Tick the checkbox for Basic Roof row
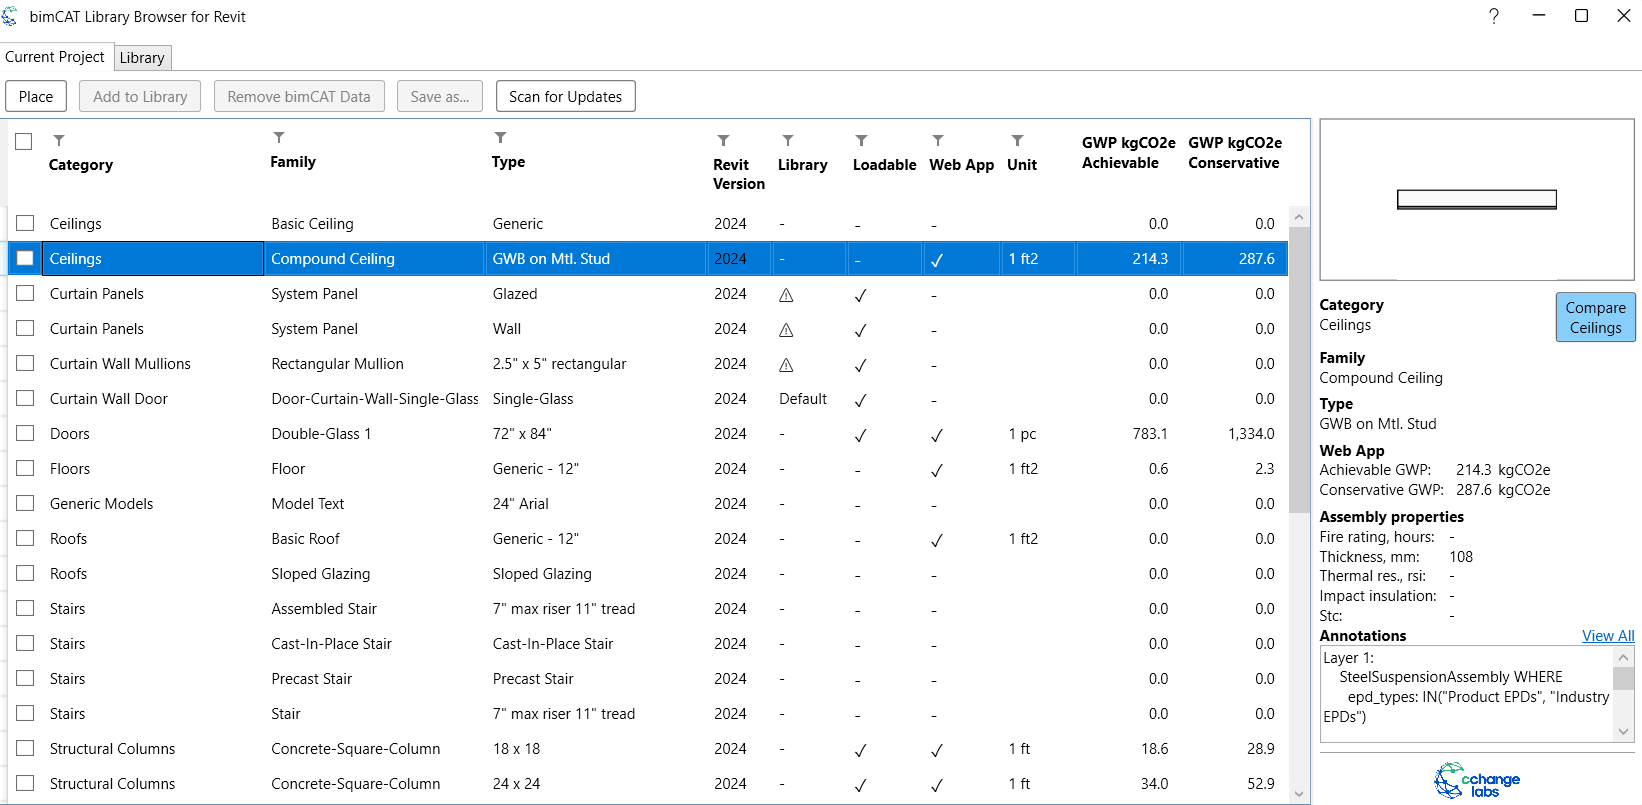The width and height of the screenshot is (1642, 805). 25,538
